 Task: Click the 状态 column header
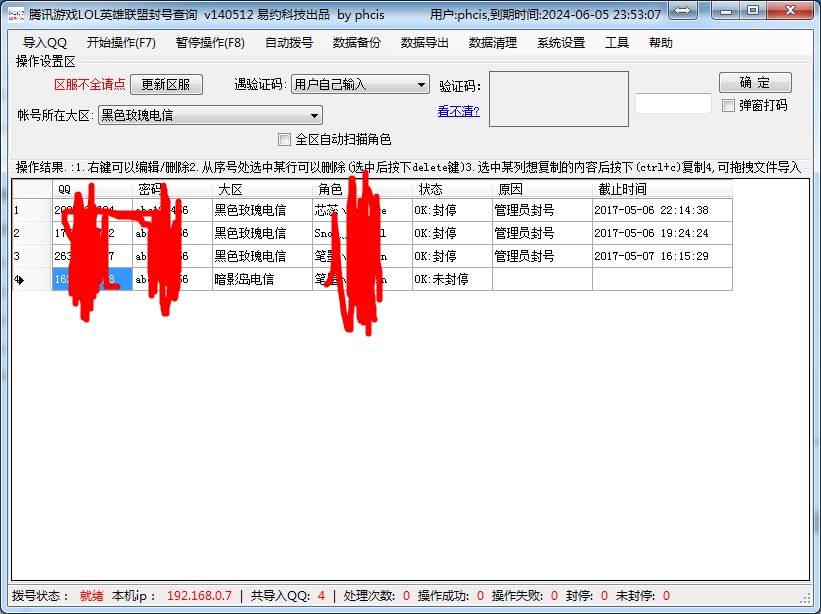pos(452,189)
